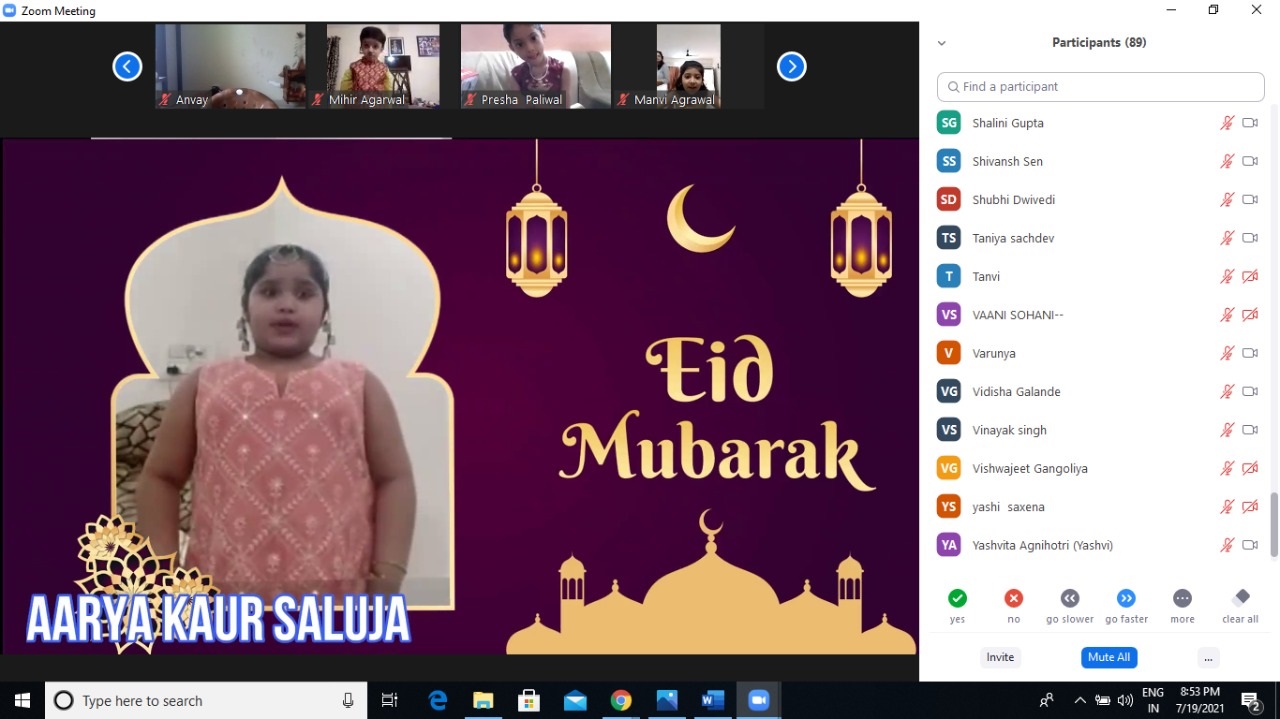Click Yashvita Agnihotri's camera icon
Viewport: 1280px width, 719px height.
1250,545
